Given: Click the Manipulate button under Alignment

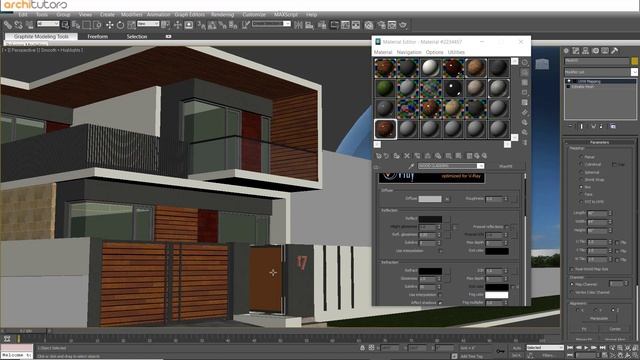Looking at the screenshot, I should pyautogui.click(x=599, y=318).
